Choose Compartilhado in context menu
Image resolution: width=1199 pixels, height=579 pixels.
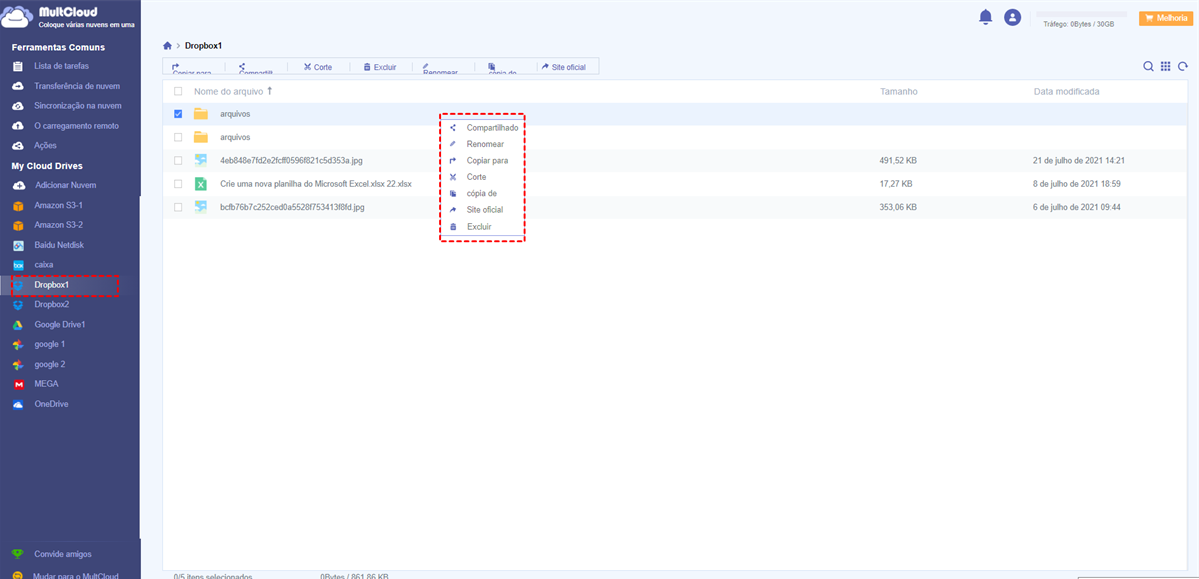[x=492, y=128]
